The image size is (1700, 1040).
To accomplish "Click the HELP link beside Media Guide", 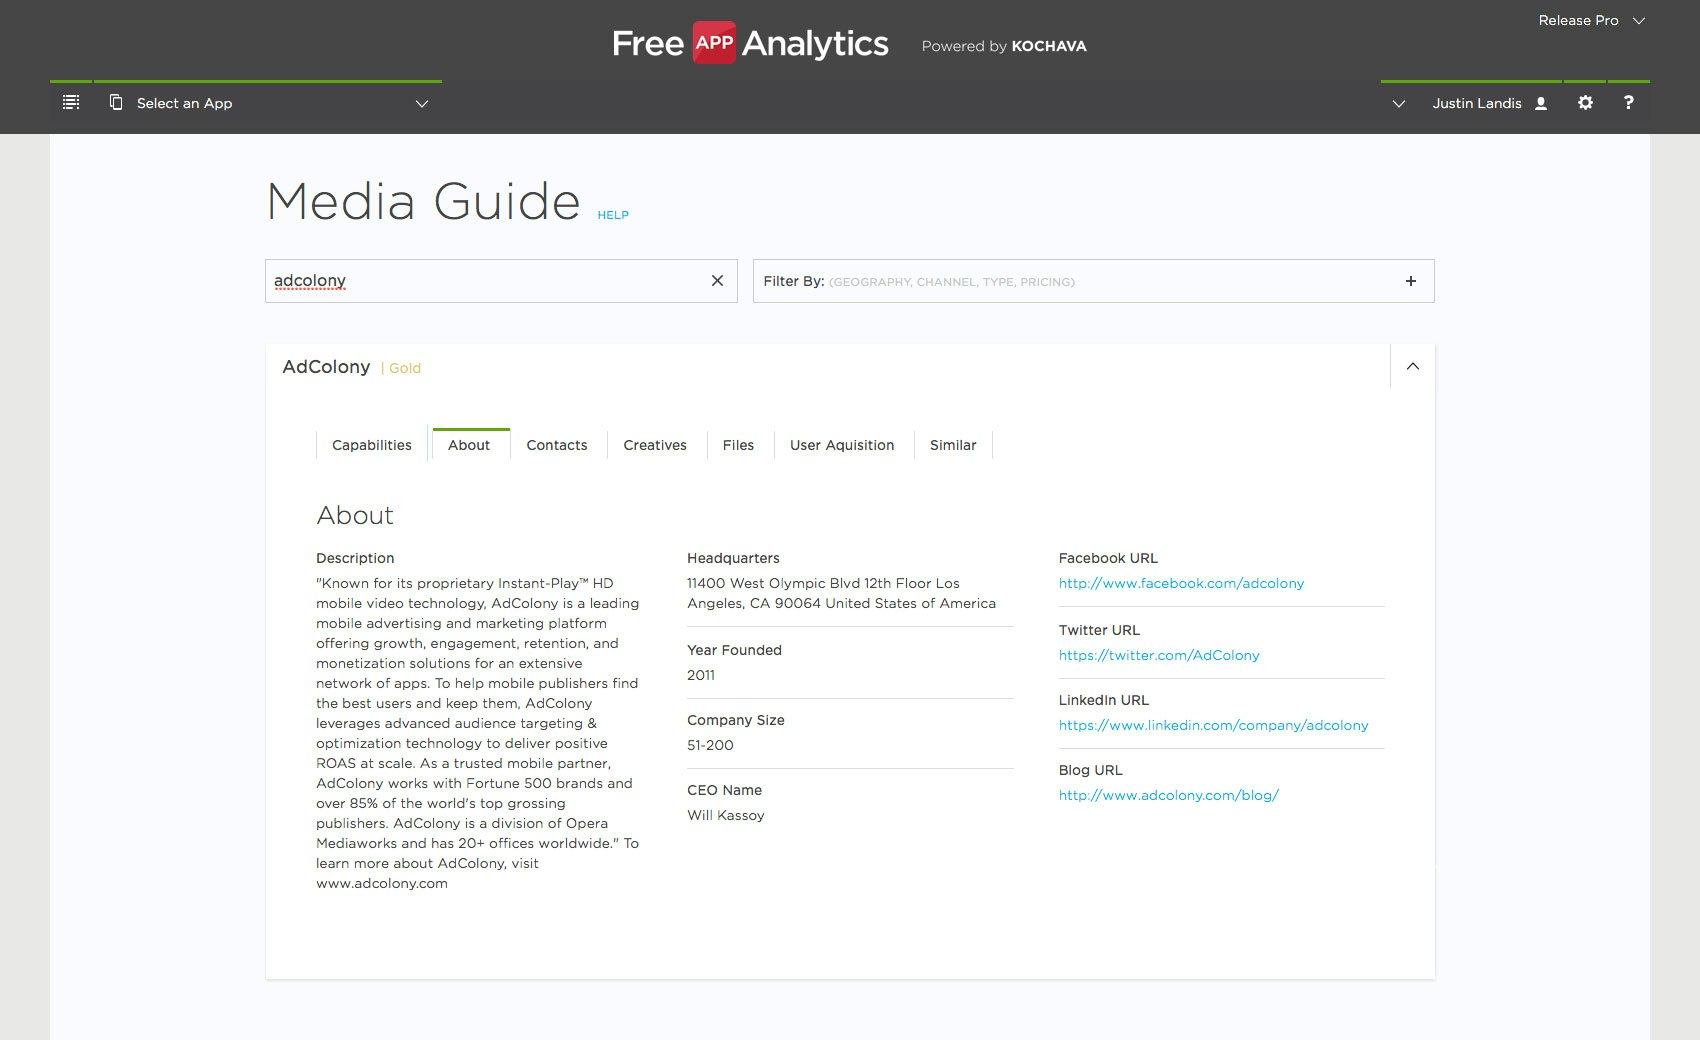I will coord(613,215).
